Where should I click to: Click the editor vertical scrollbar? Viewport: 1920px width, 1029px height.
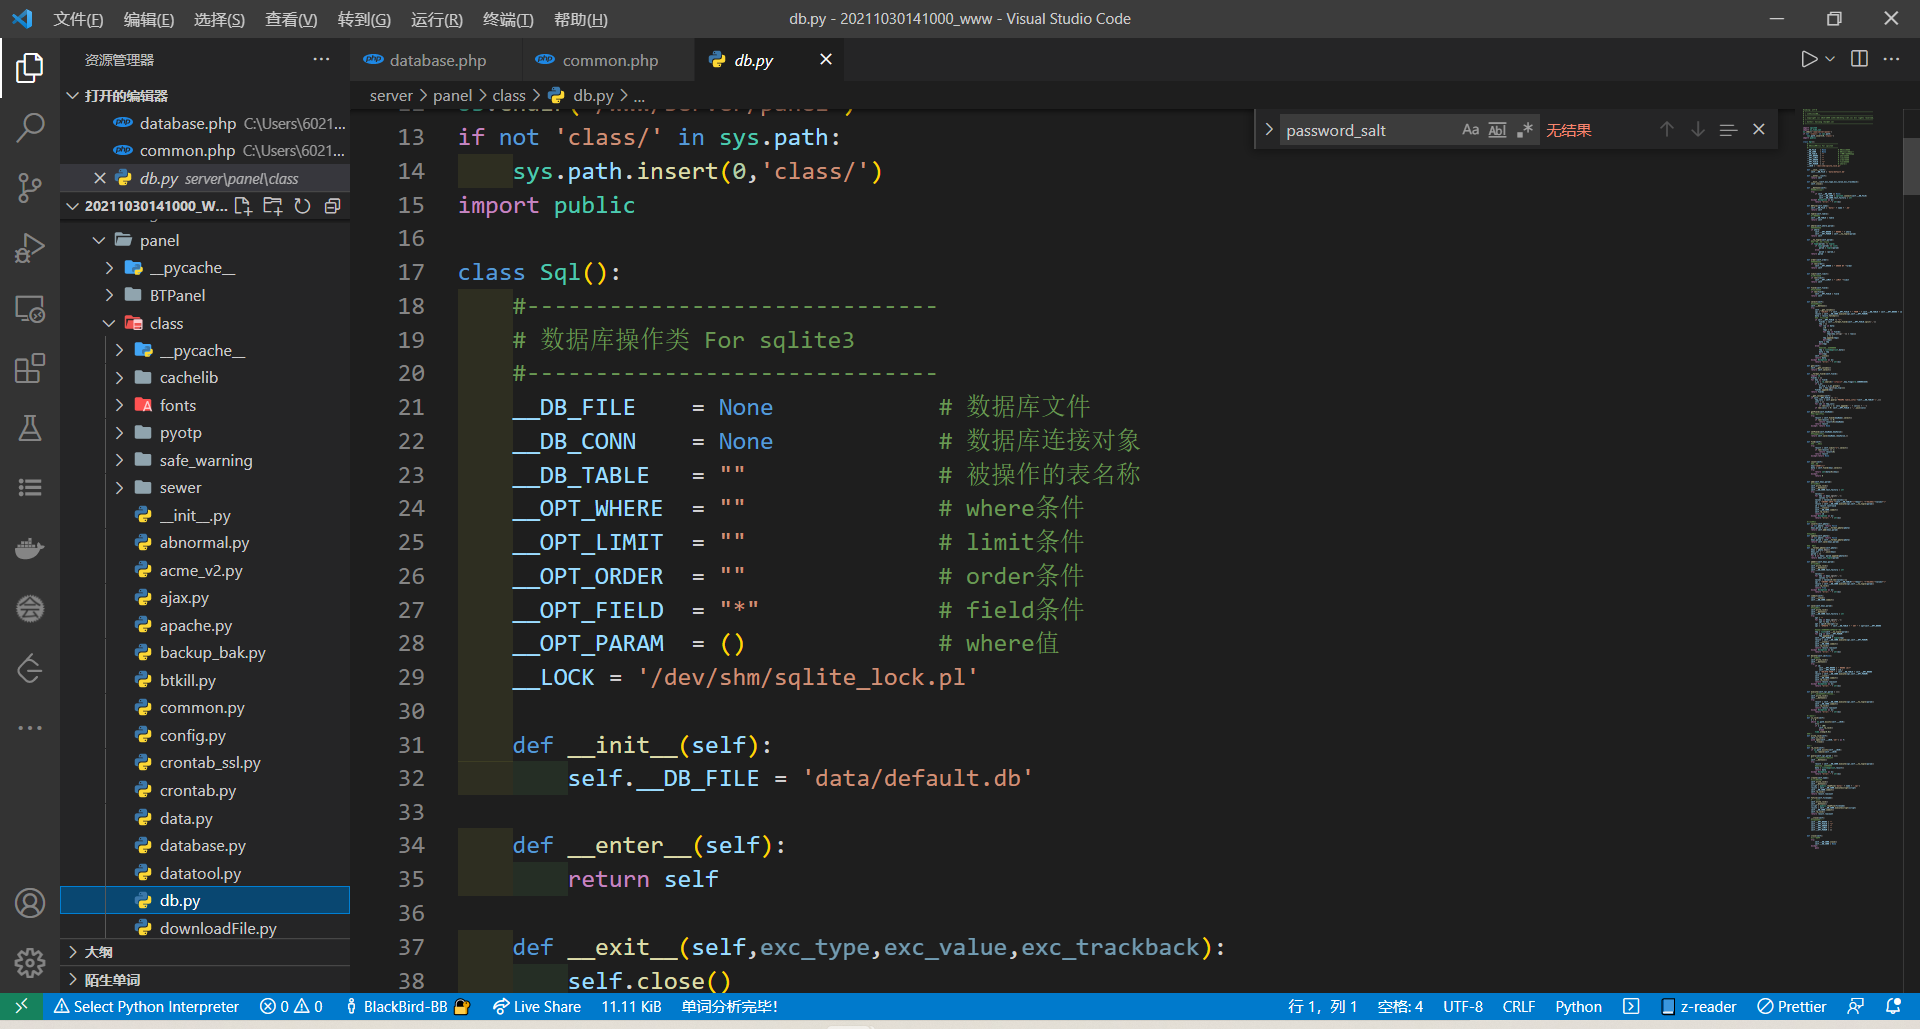1911,165
